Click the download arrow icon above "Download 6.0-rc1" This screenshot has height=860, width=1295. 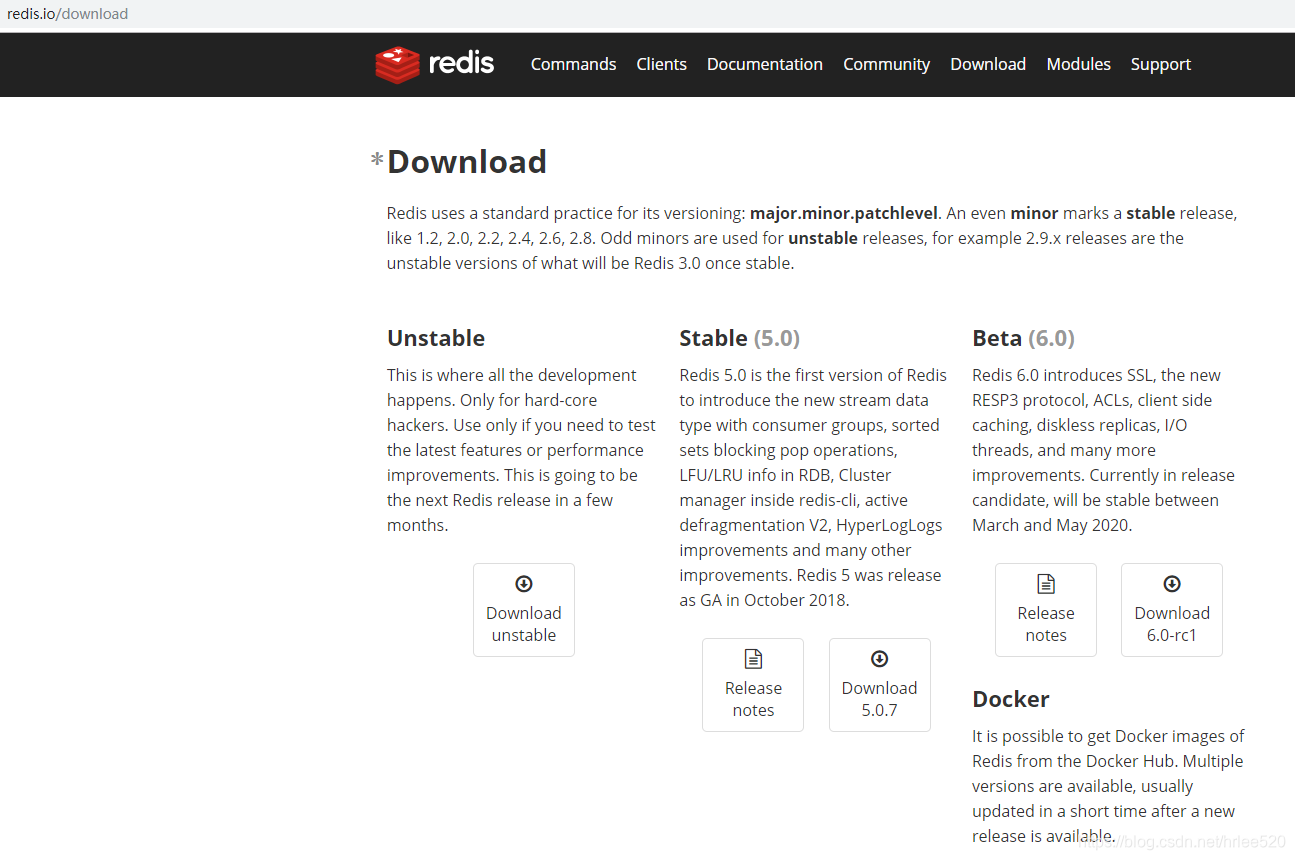(x=1172, y=584)
